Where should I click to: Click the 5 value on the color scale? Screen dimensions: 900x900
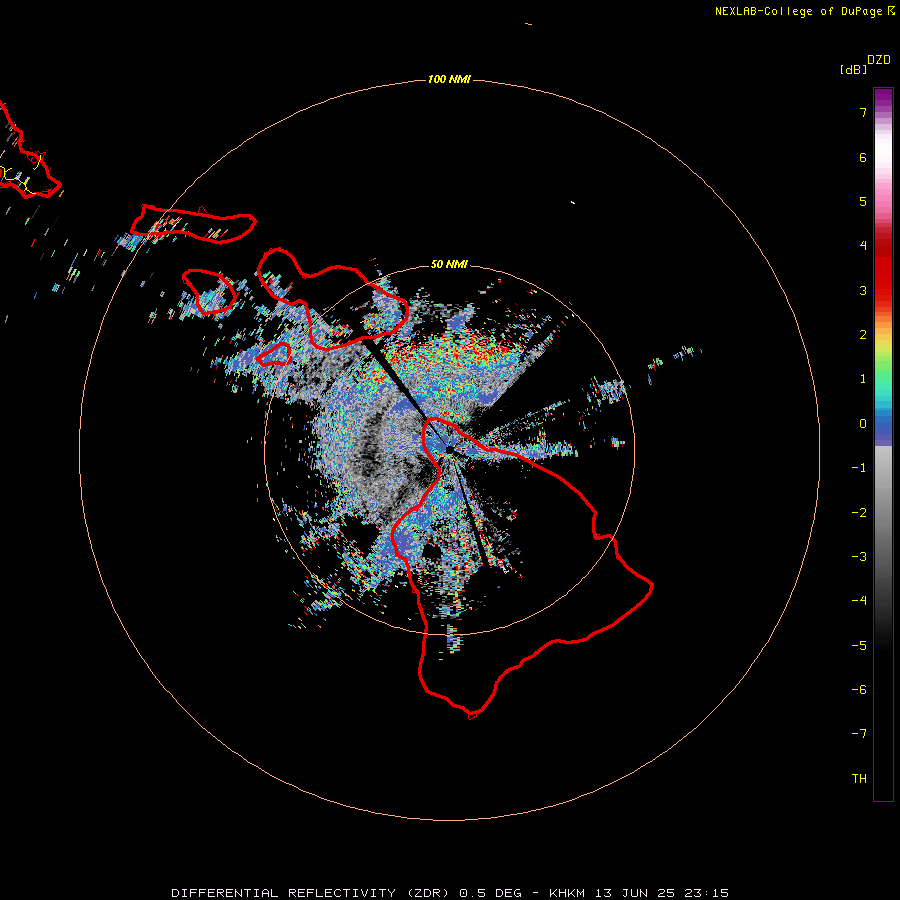863,201
